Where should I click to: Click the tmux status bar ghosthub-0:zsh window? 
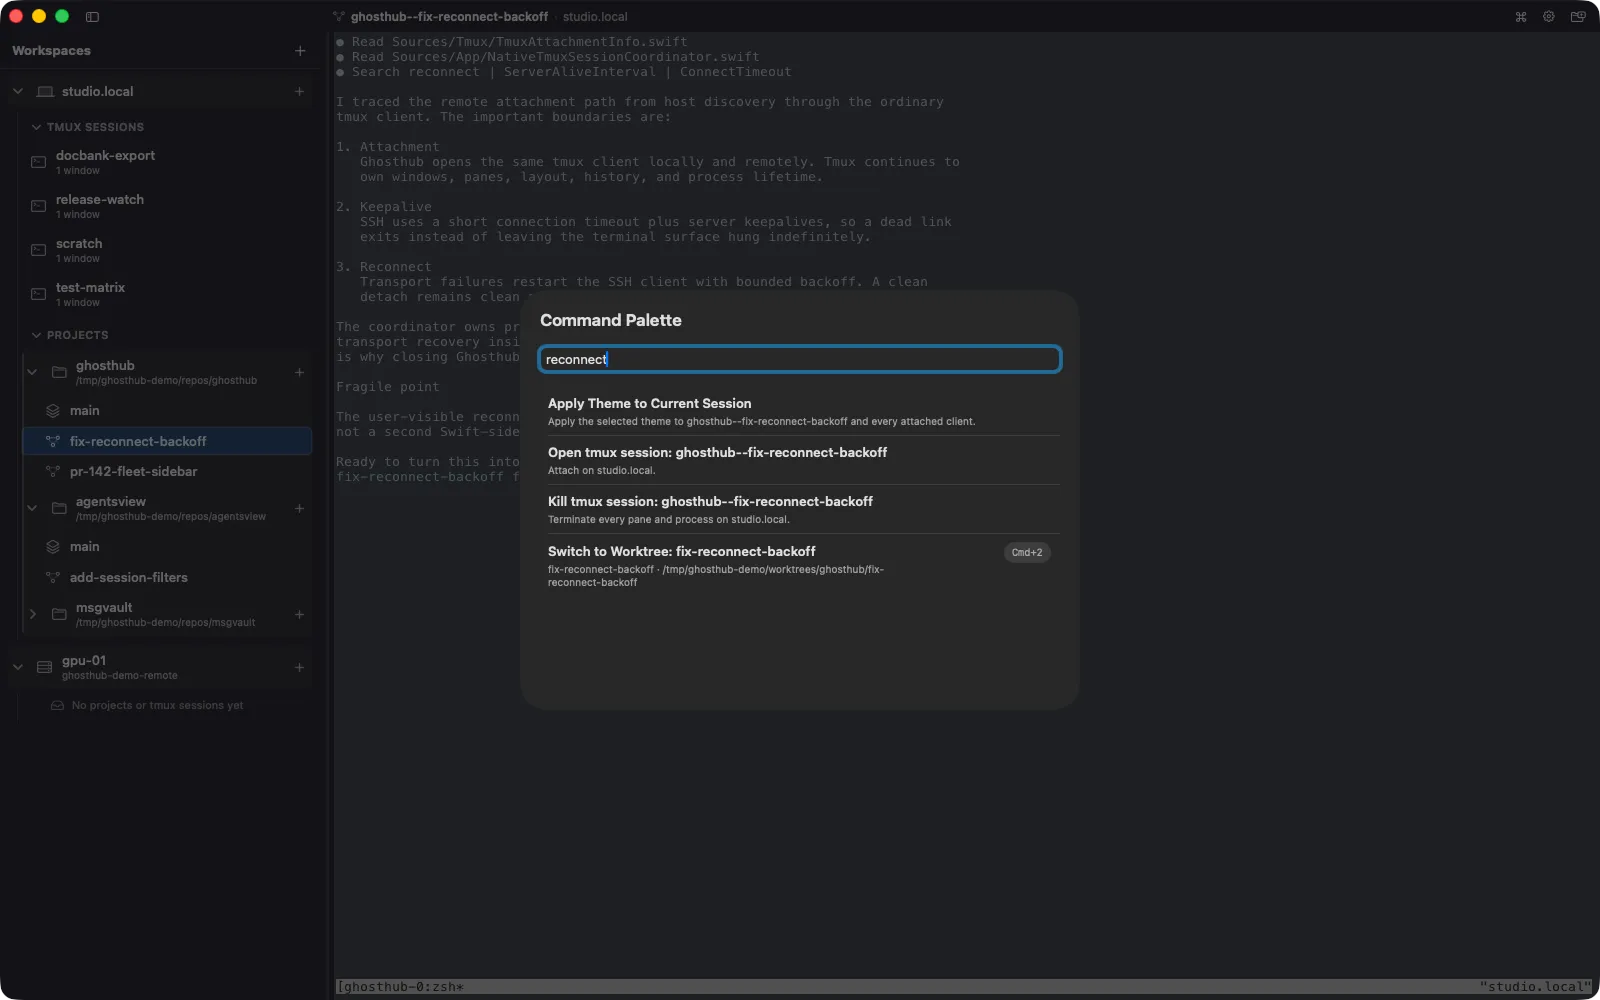click(400, 987)
